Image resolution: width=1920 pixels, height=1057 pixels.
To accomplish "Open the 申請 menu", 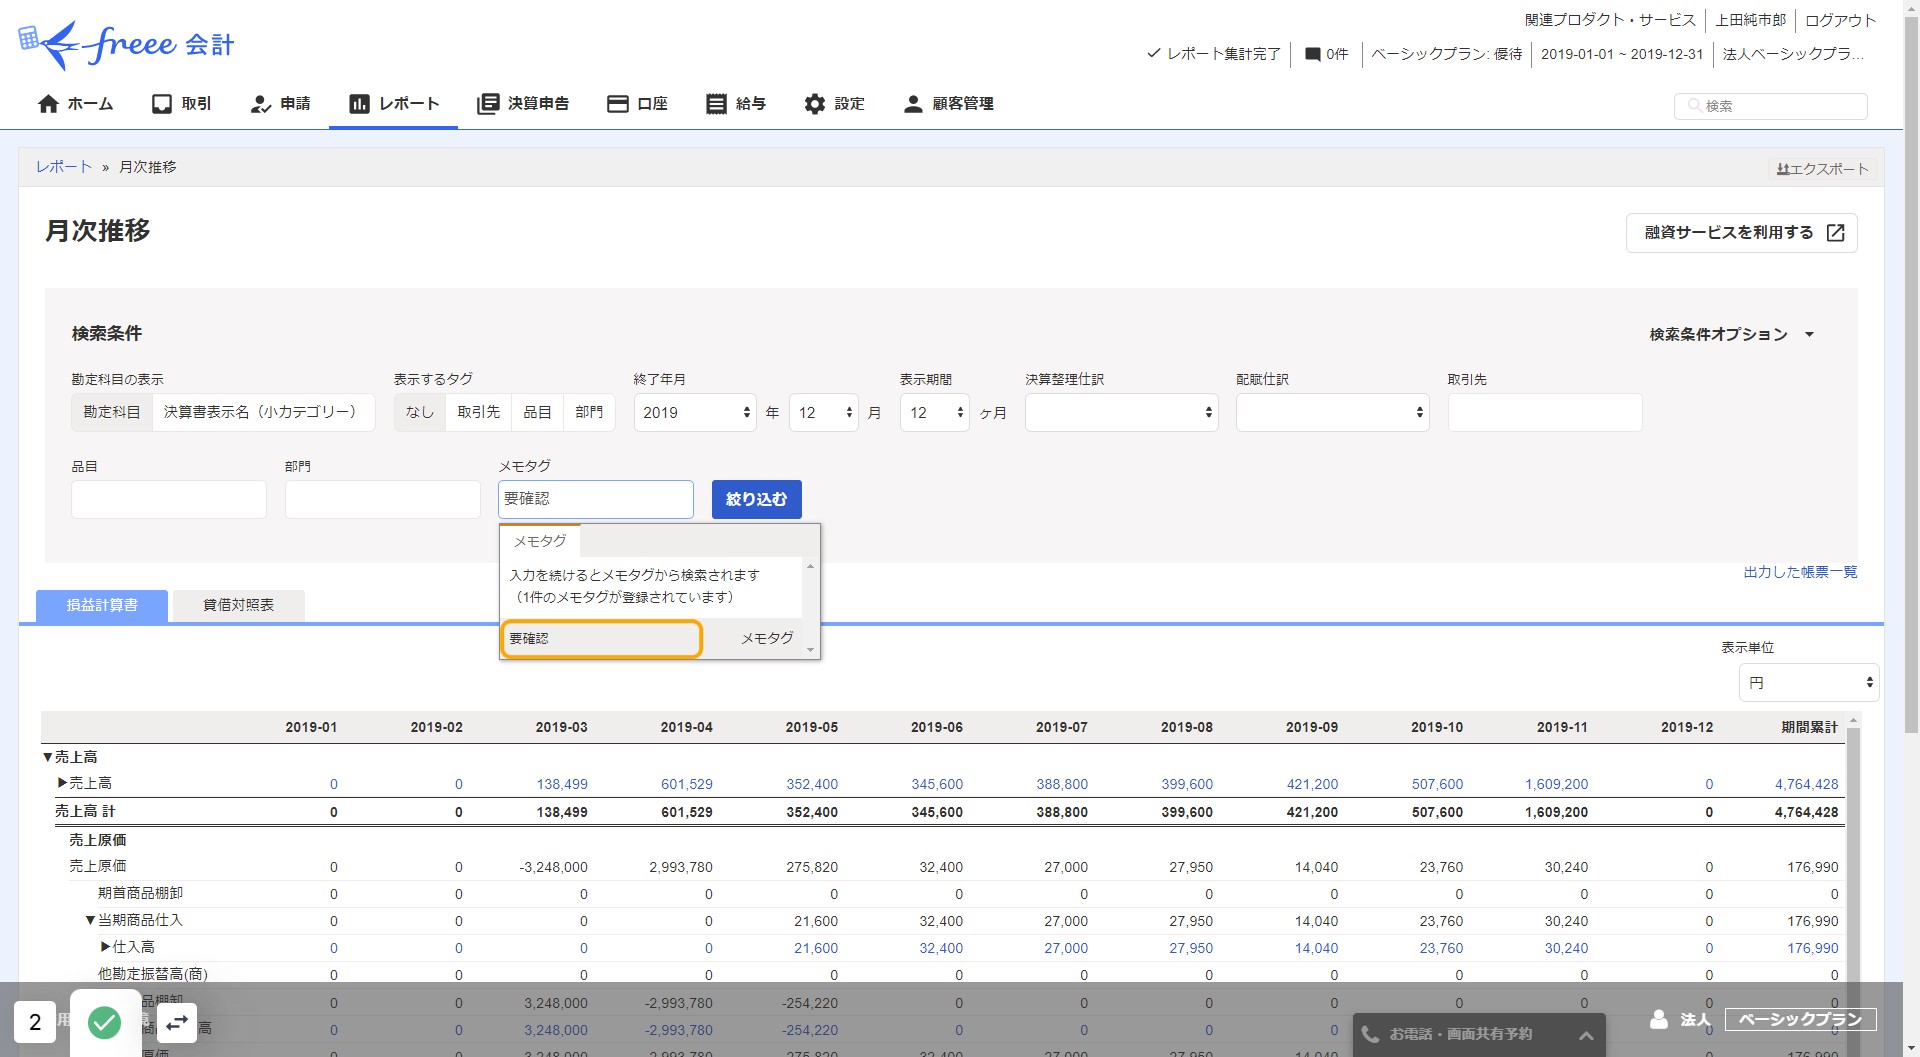I will [x=280, y=104].
